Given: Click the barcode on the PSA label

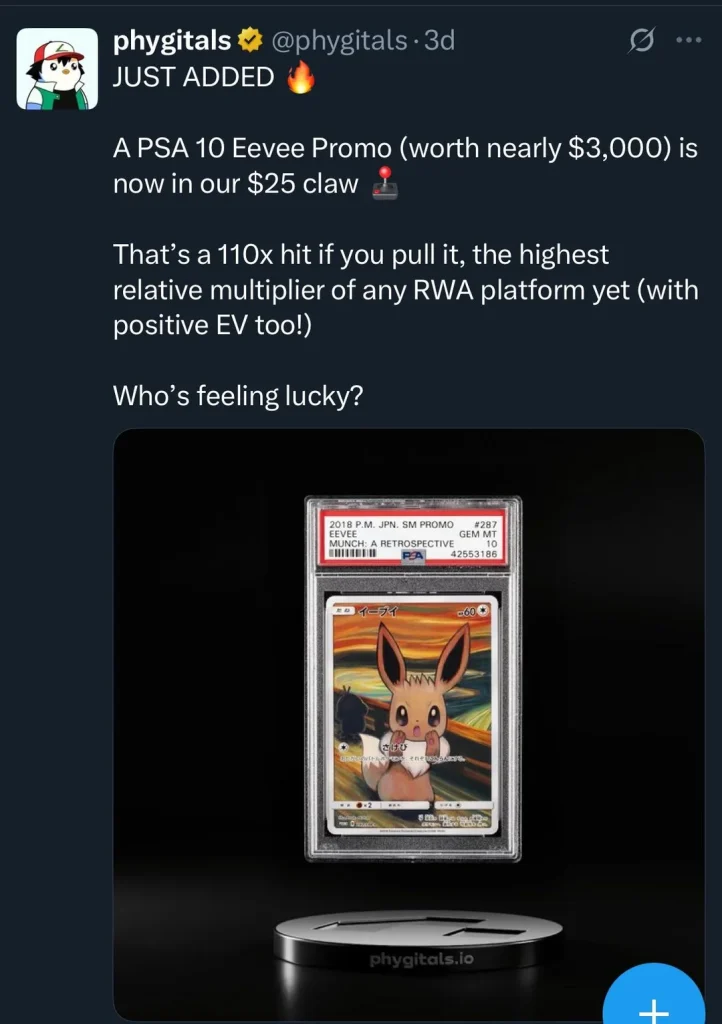Looking at the screenshot, I should 352,554.
